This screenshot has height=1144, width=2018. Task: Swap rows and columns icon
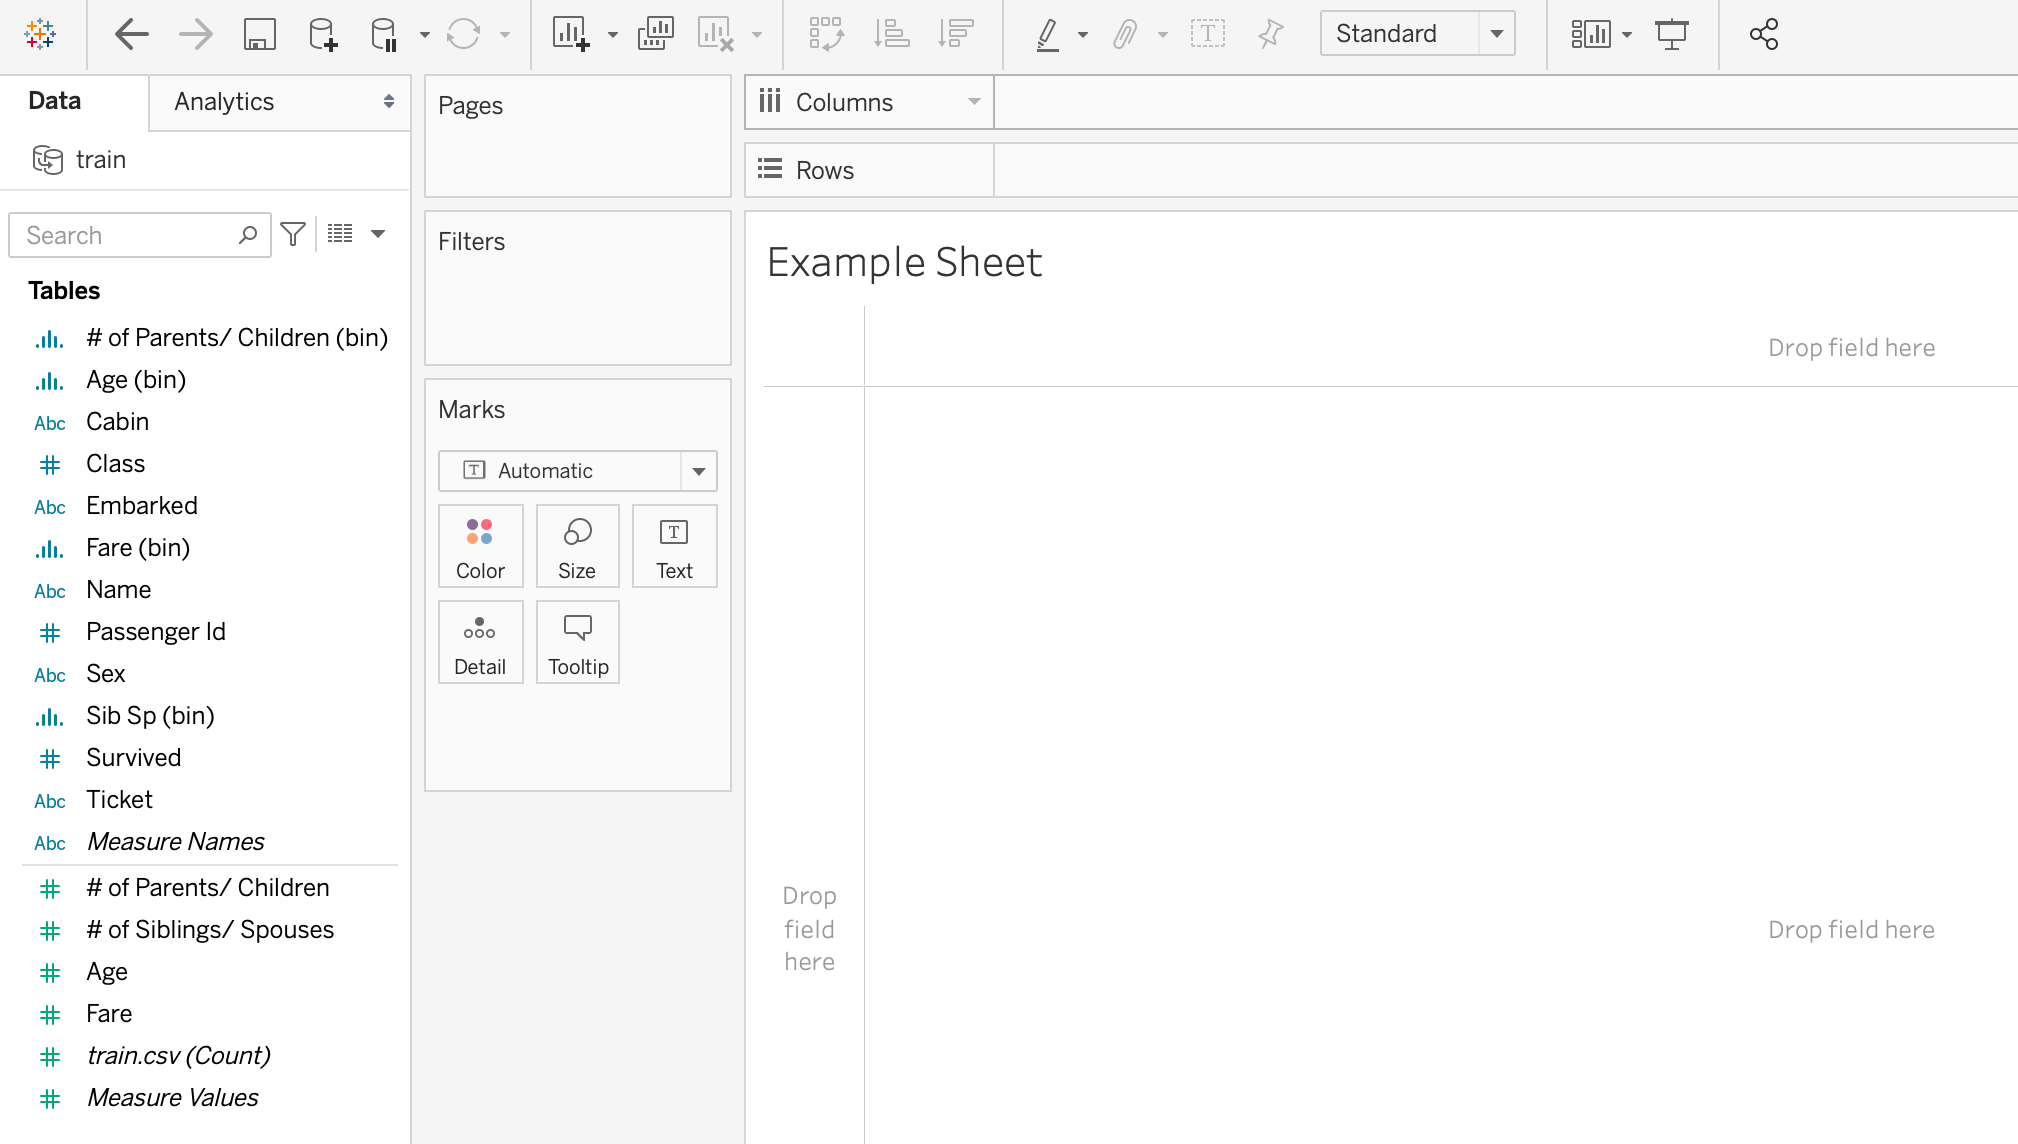(x=826, y=34)
